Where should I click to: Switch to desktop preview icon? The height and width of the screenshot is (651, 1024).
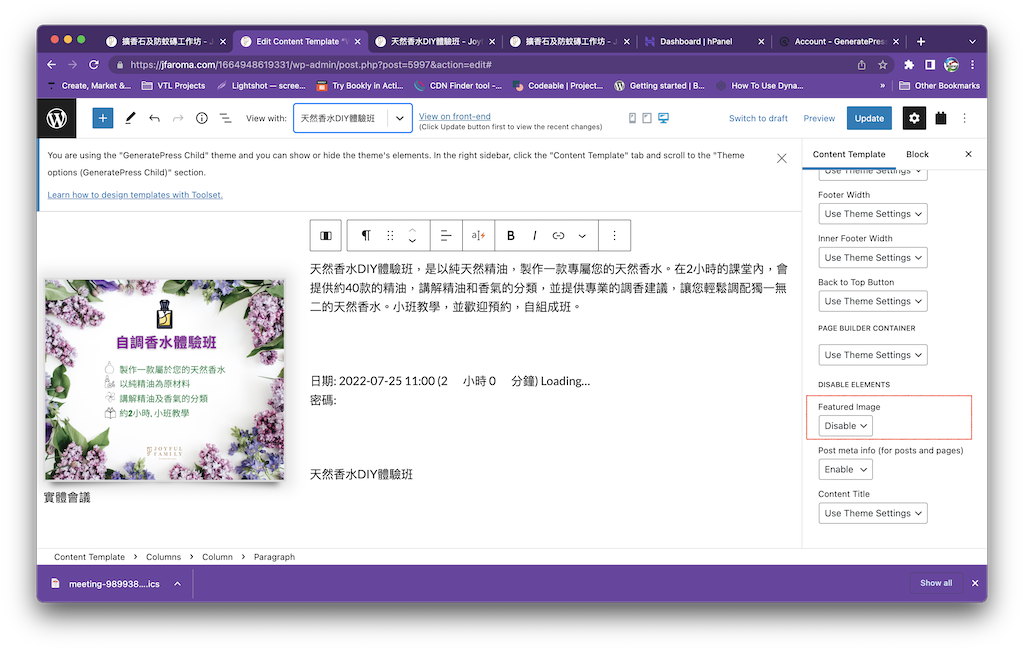(x=664, y=118)
